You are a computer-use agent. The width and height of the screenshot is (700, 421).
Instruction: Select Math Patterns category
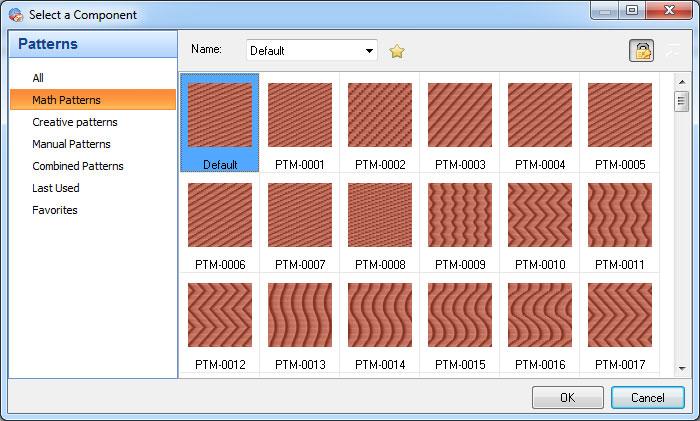tap(93, 100)
